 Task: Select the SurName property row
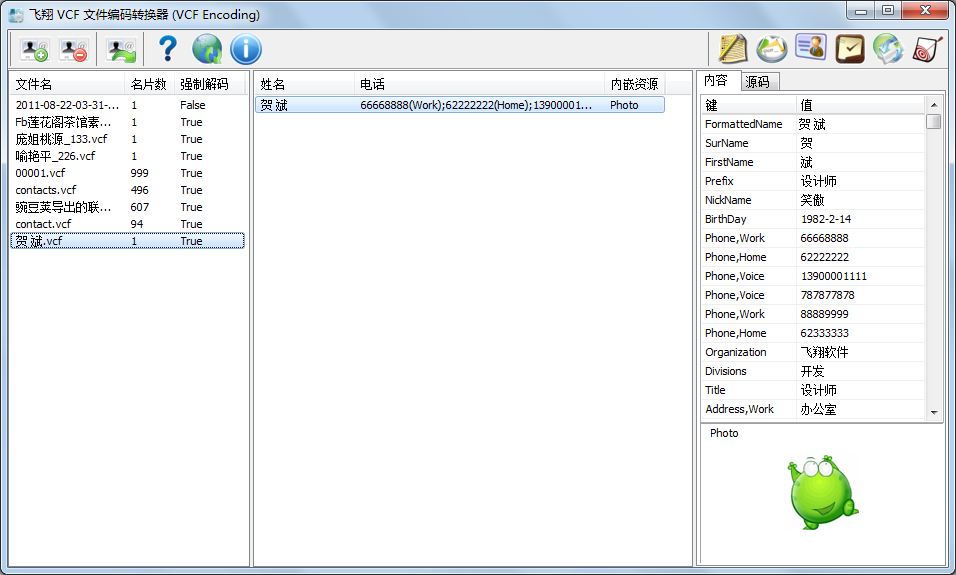tap(813, 143)
